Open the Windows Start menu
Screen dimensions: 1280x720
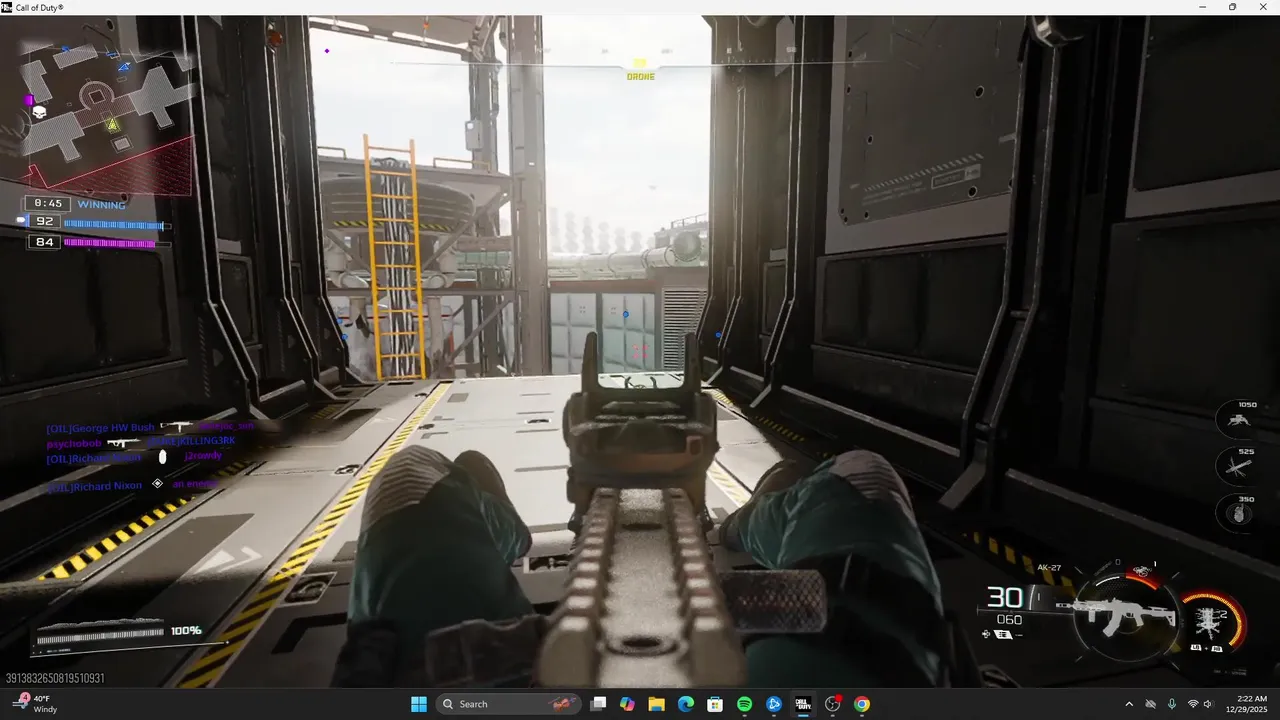(418, 704)
